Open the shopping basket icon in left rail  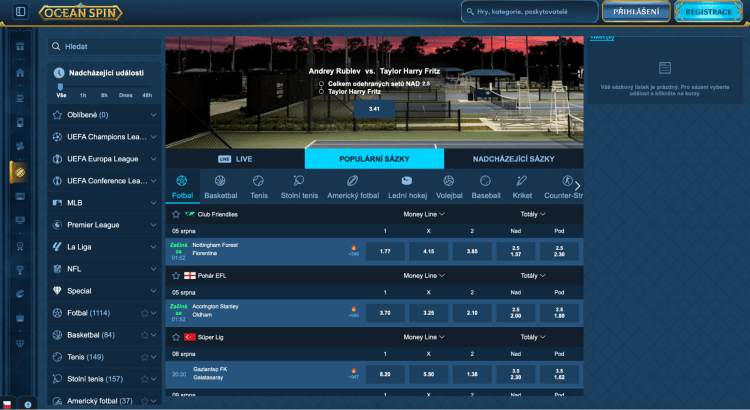coord(20,318)
